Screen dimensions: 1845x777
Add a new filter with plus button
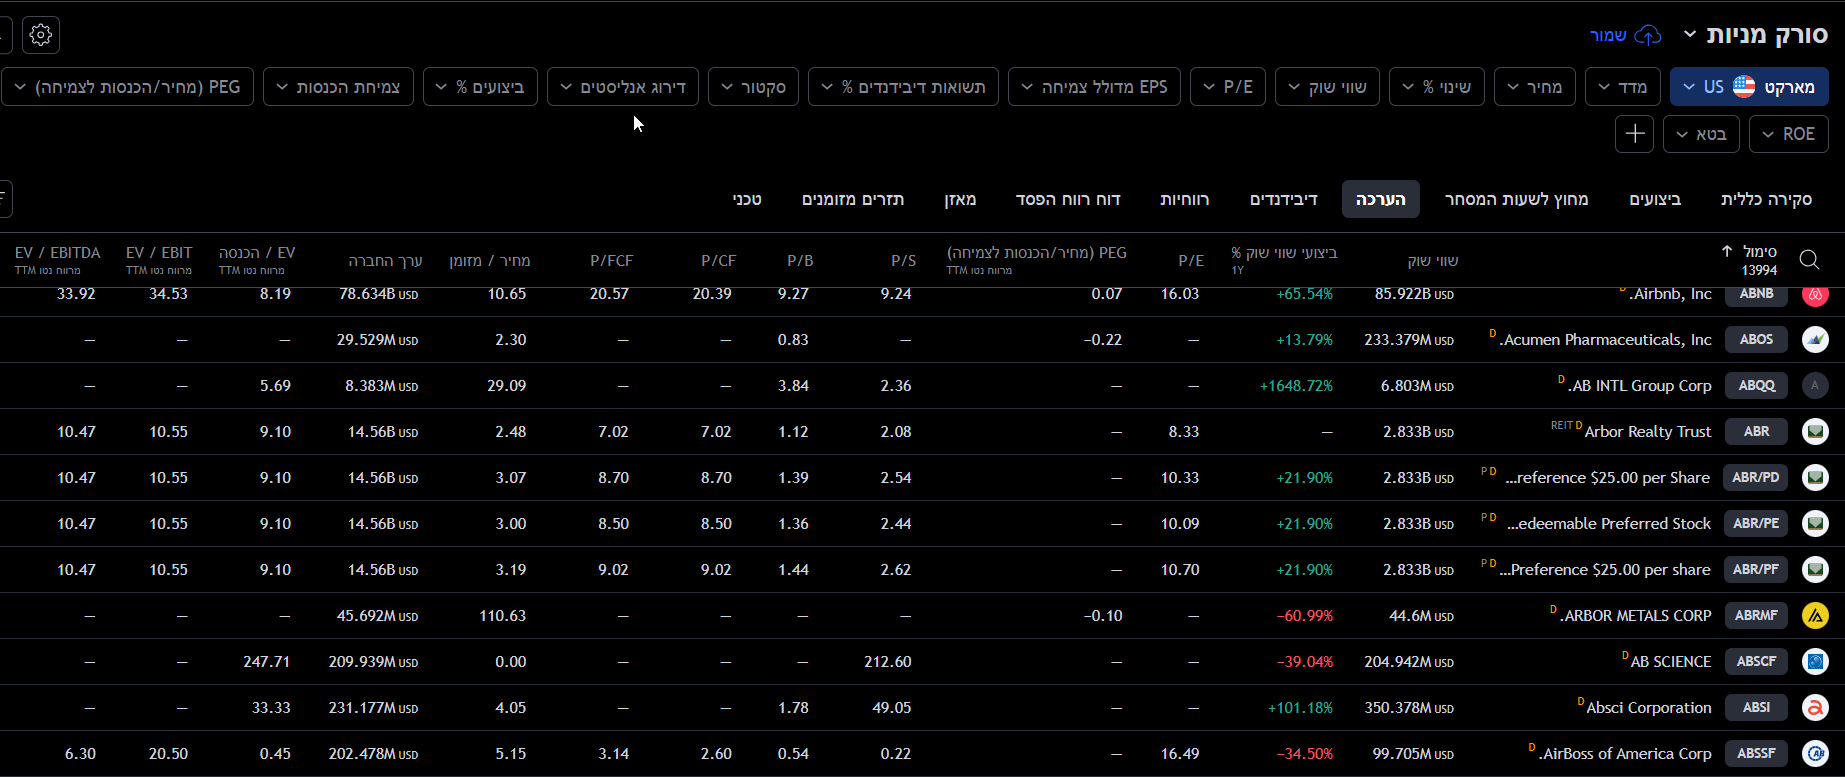click(1635, 134)
